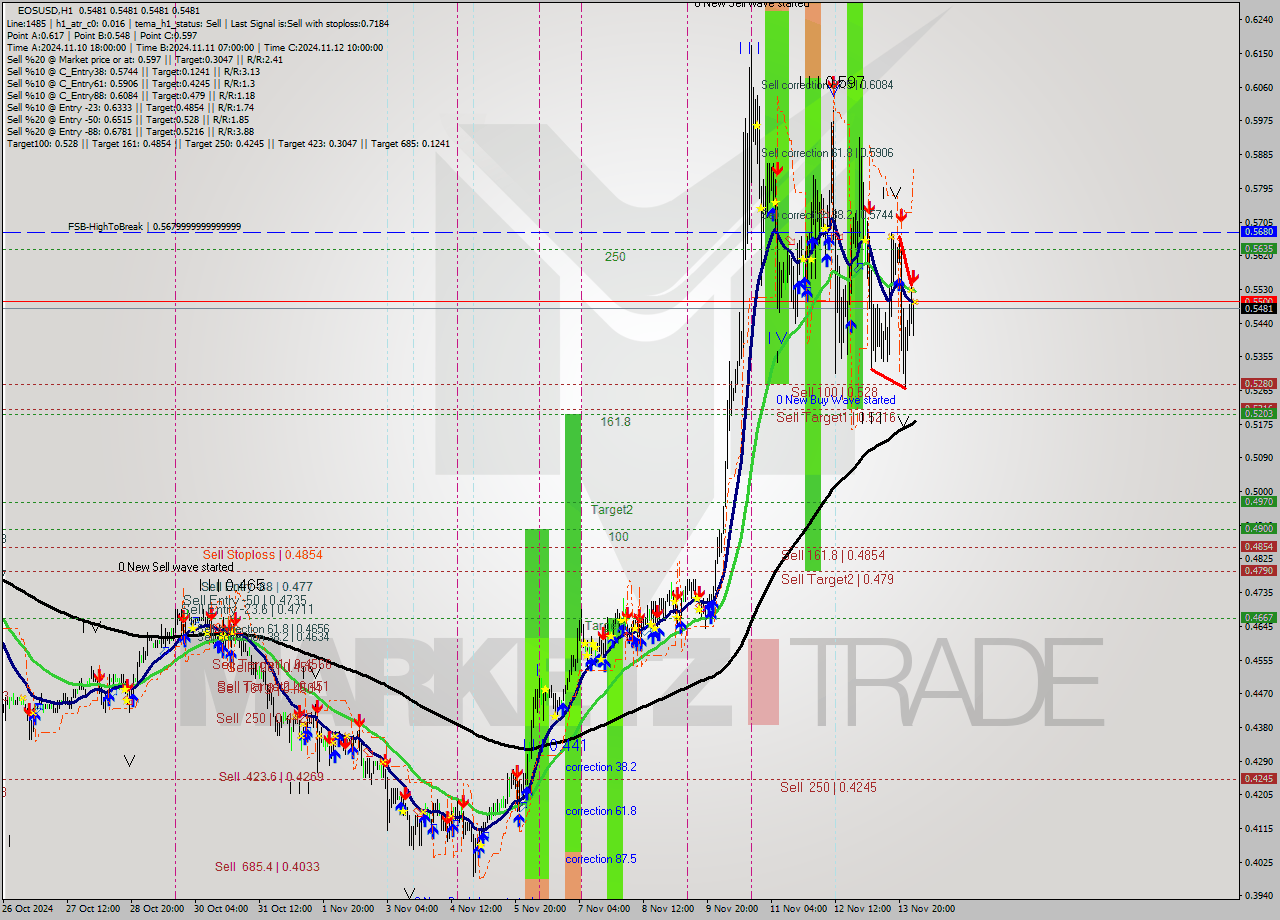The width and height of the screenshot is (1280, 920).
Task: Click the blue correction 61.8 label
Action: click(600, 811)
